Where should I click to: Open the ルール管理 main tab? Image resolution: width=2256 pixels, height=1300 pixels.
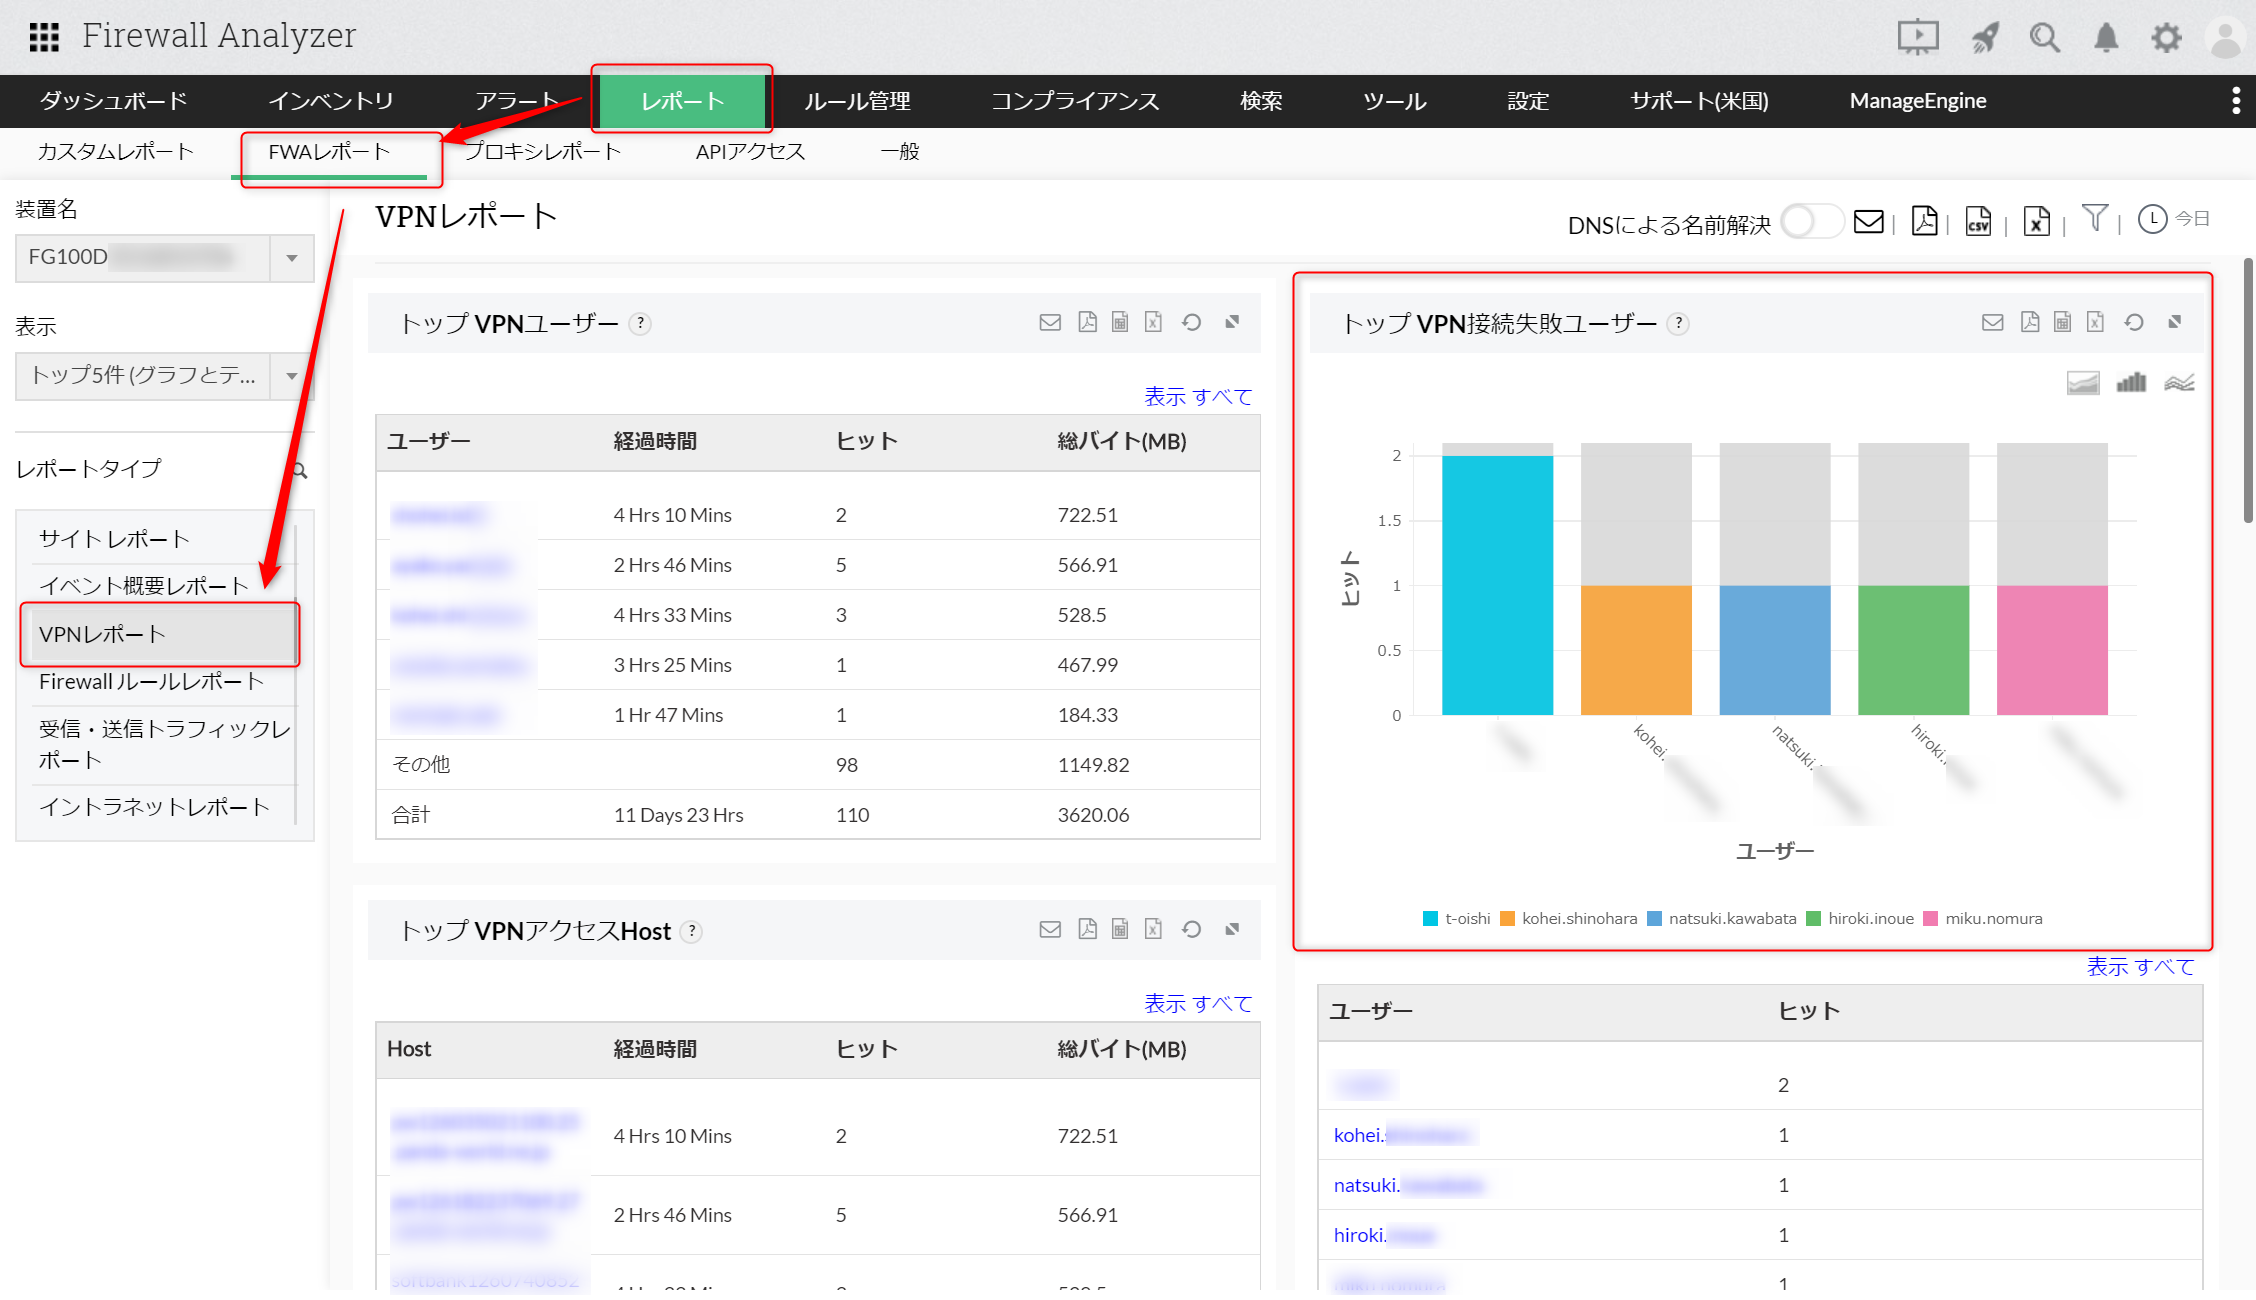click(x=857, y=101)
